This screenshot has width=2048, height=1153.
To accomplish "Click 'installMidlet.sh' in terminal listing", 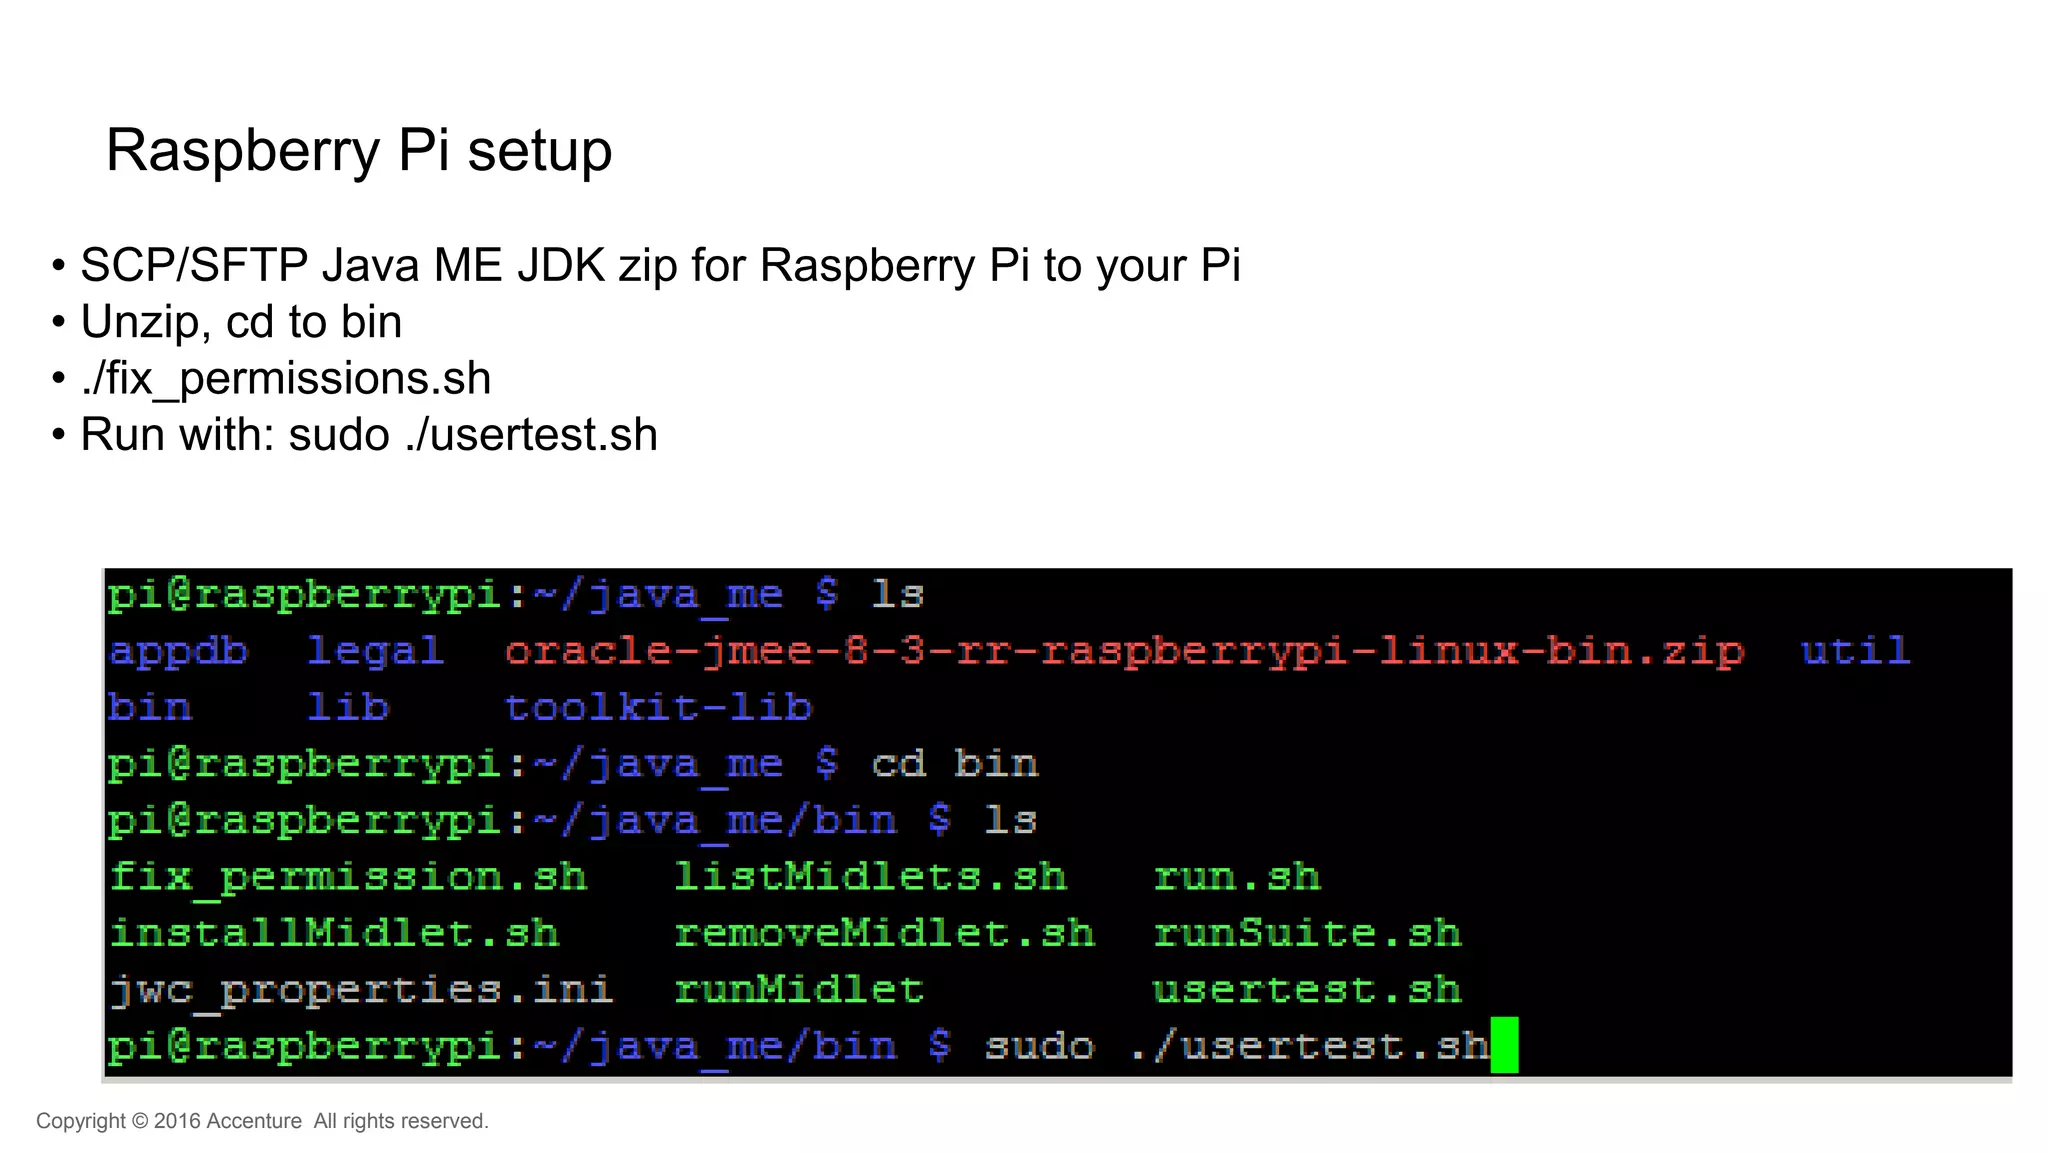I will pyautogui.click(x=334, y=933).
